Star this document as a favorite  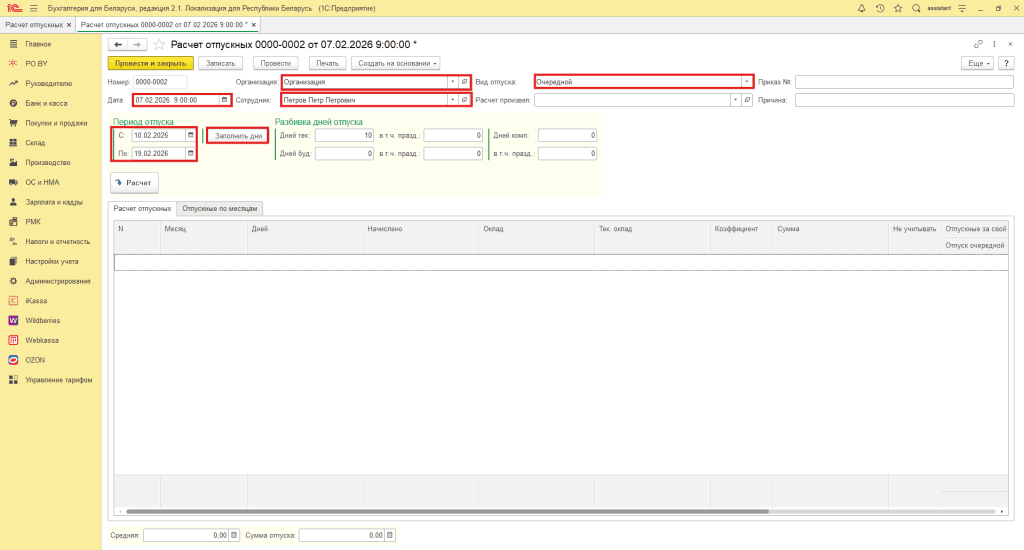pyautogui.click(x=158, y=44)
